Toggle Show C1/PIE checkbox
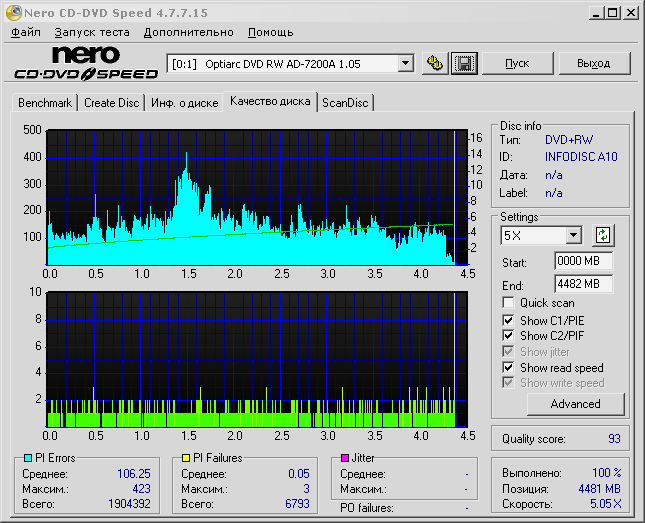645x523 pixels. tap(510, 320)
